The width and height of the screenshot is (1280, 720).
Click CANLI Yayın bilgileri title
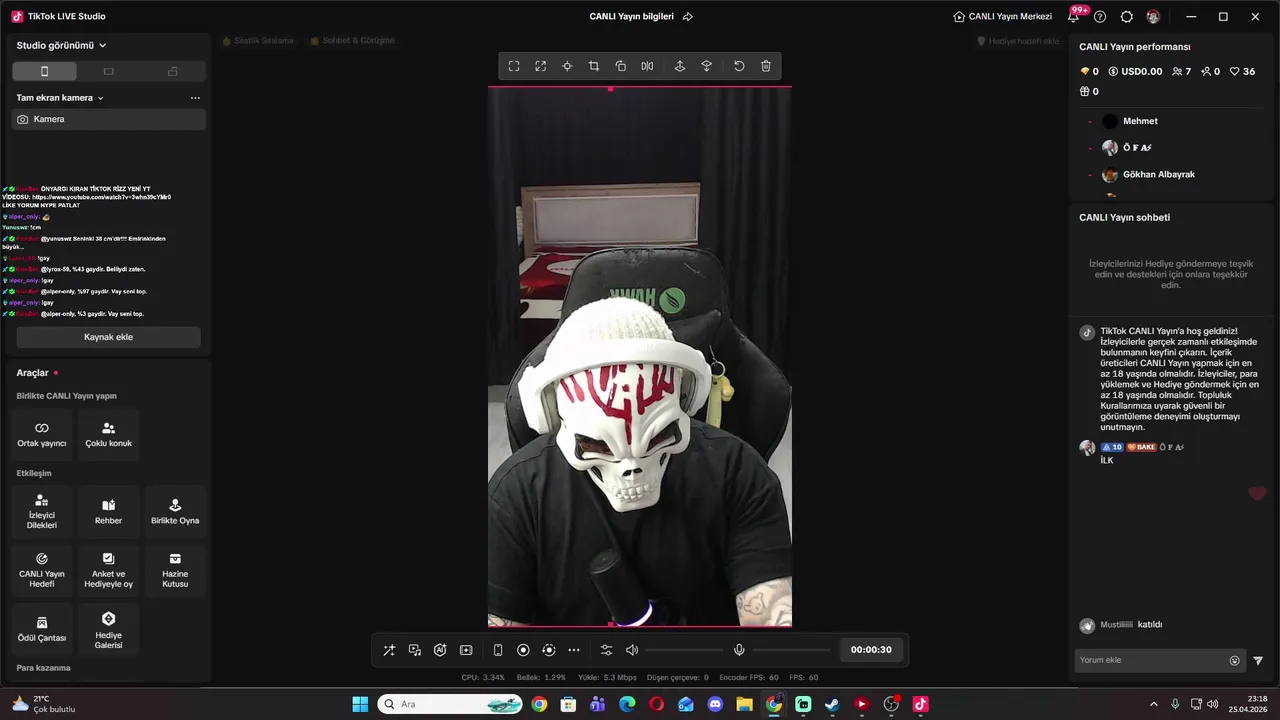pyautogui.click(x=631, y=17)
